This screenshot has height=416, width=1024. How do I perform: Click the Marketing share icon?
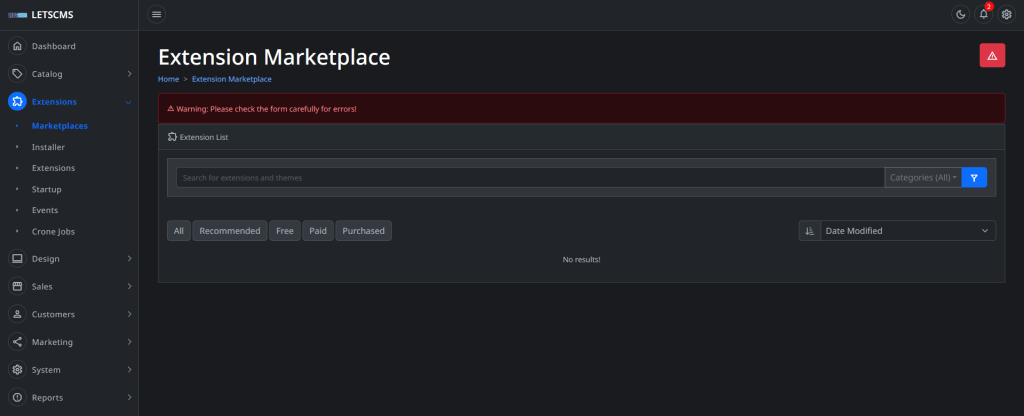tap(17, 342)
